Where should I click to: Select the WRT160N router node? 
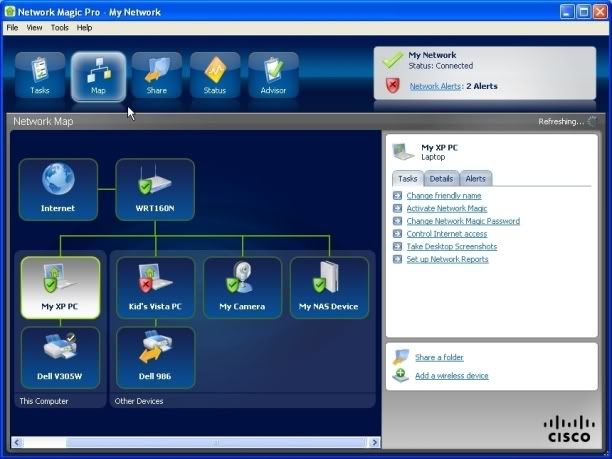(x=155, y=189)
